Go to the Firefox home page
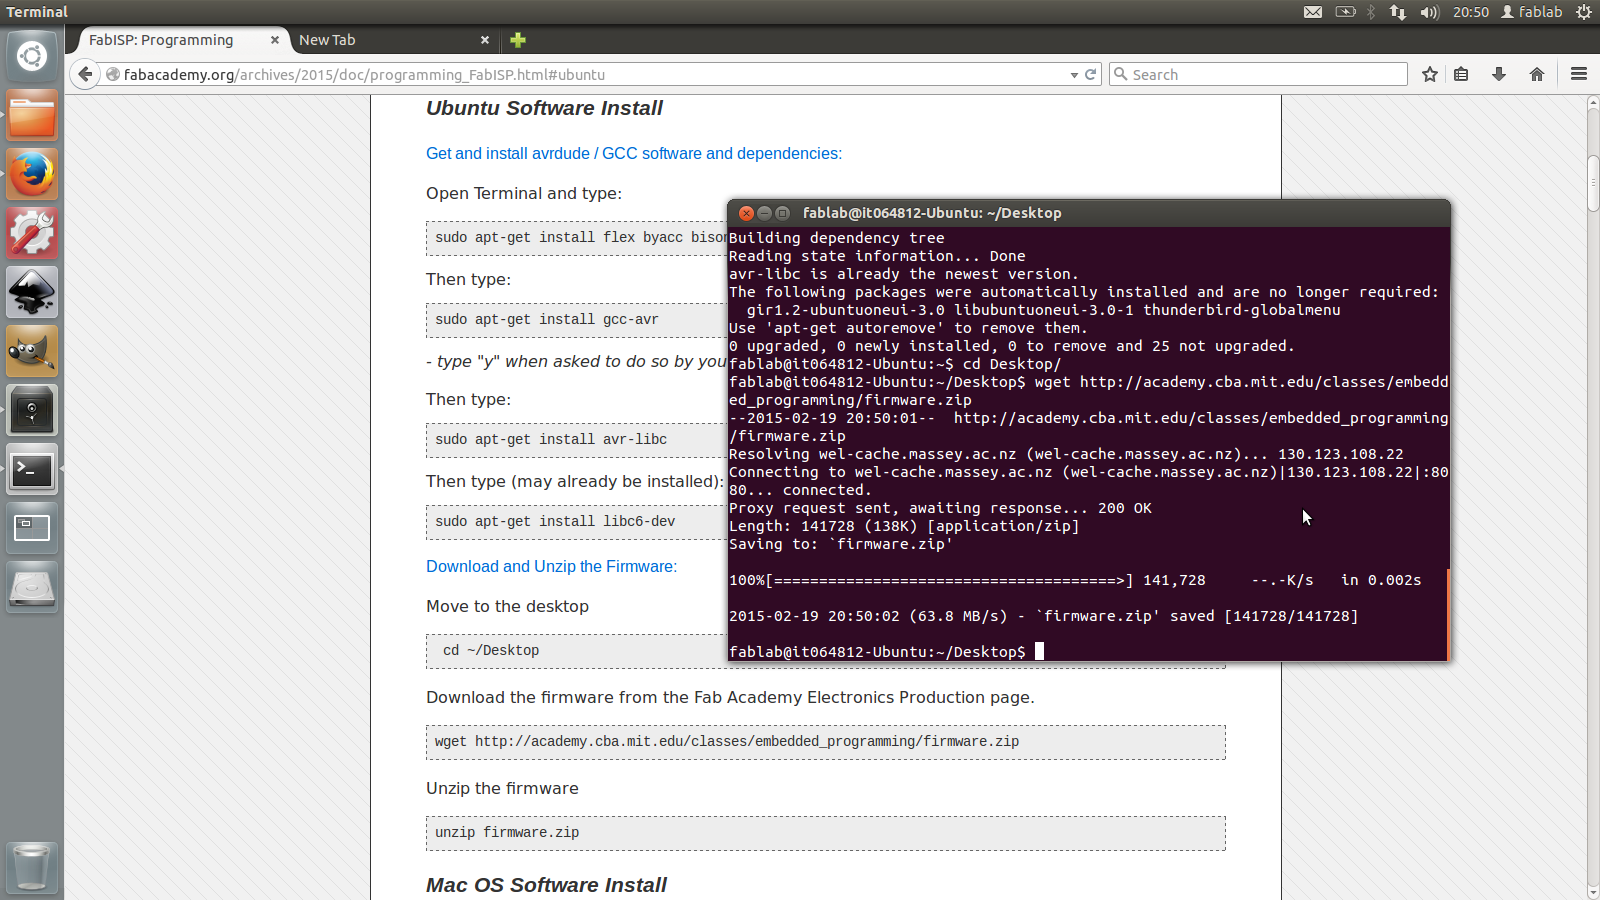Viewport: 1600px width, 900px height. pyautogui.click(x=1537, y=74)
